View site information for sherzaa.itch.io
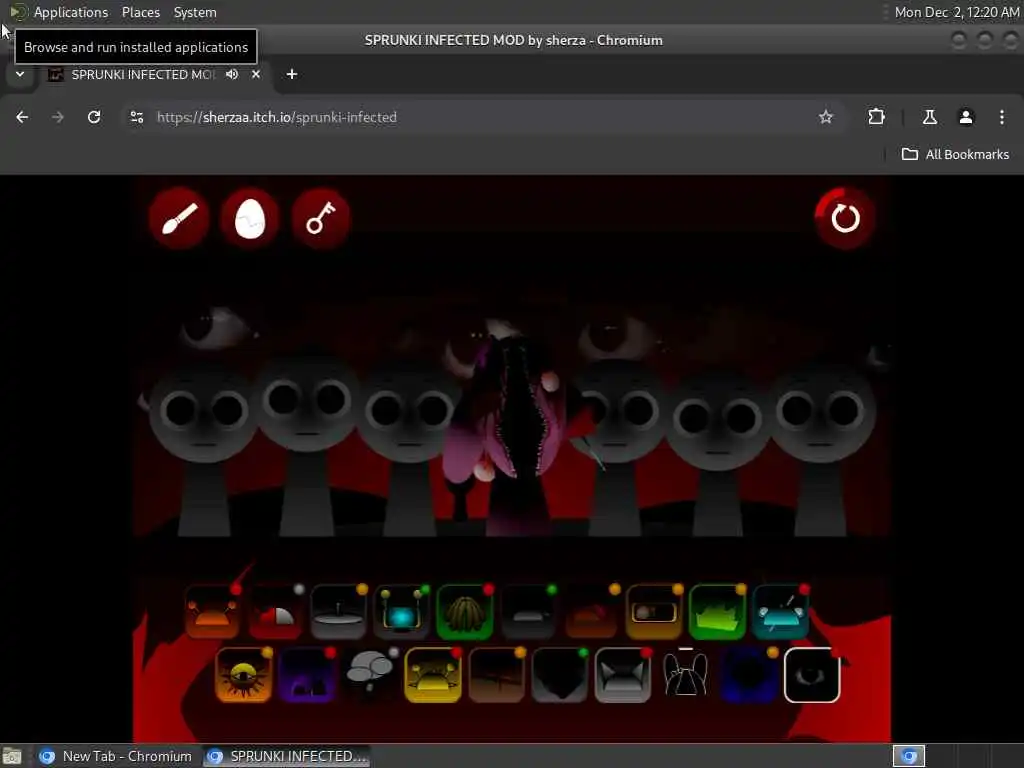Image resolution: width=1024 pixels, height=768 pixels. (x=136, y=117)
